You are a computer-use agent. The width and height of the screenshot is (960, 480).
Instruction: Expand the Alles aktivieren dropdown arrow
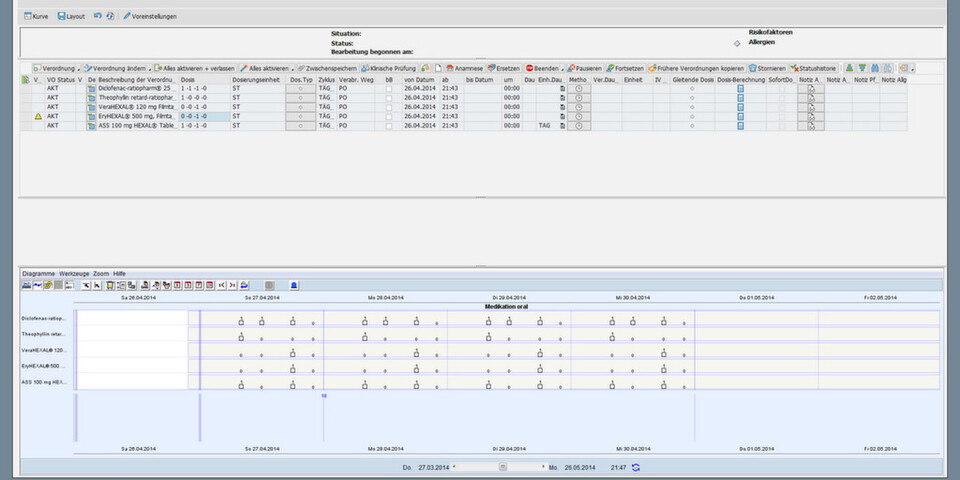[293, 69]
